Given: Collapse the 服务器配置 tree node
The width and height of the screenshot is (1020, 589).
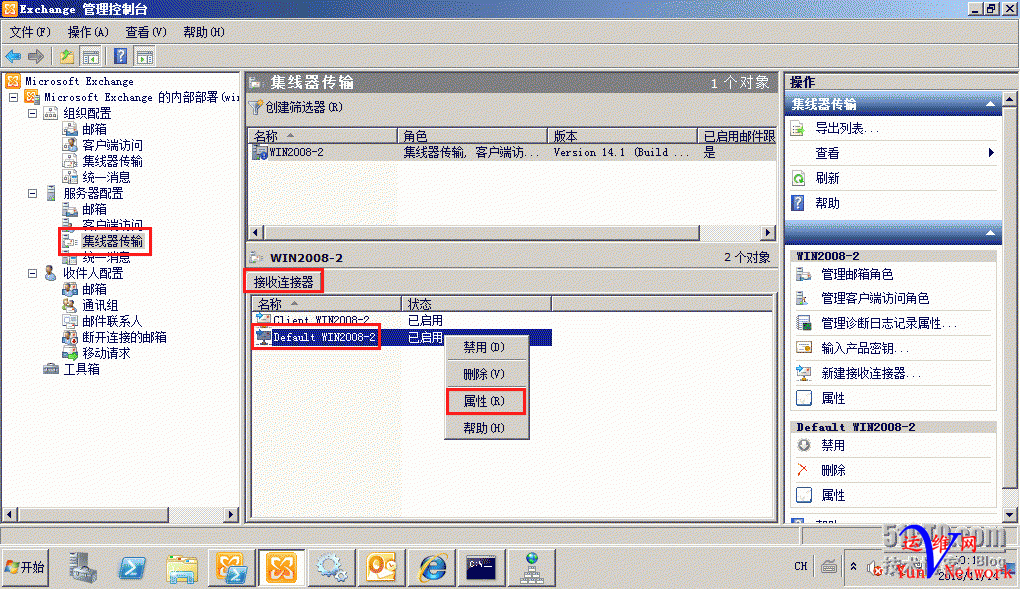Looking at the screenshot, I should point(33,193).
